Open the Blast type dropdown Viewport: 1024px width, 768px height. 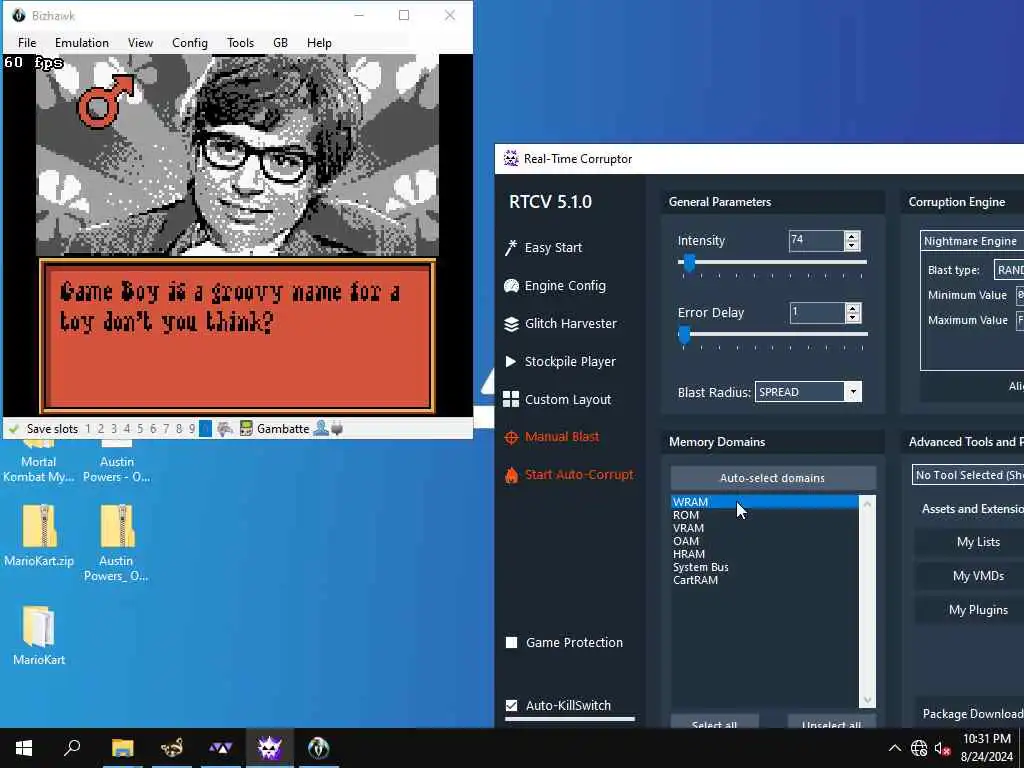pos(1009,270)
